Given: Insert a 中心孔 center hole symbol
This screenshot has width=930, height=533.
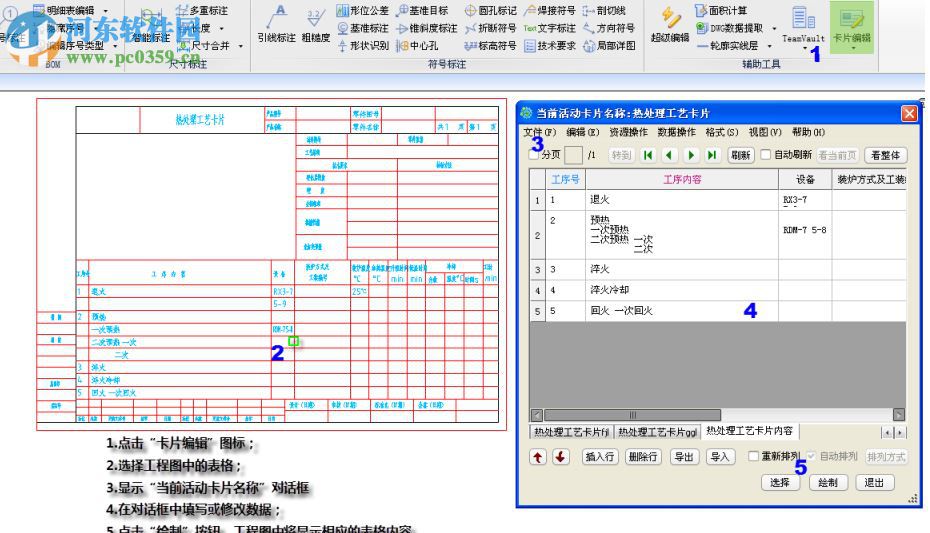Looking at the screenshot, I should 417,45.
